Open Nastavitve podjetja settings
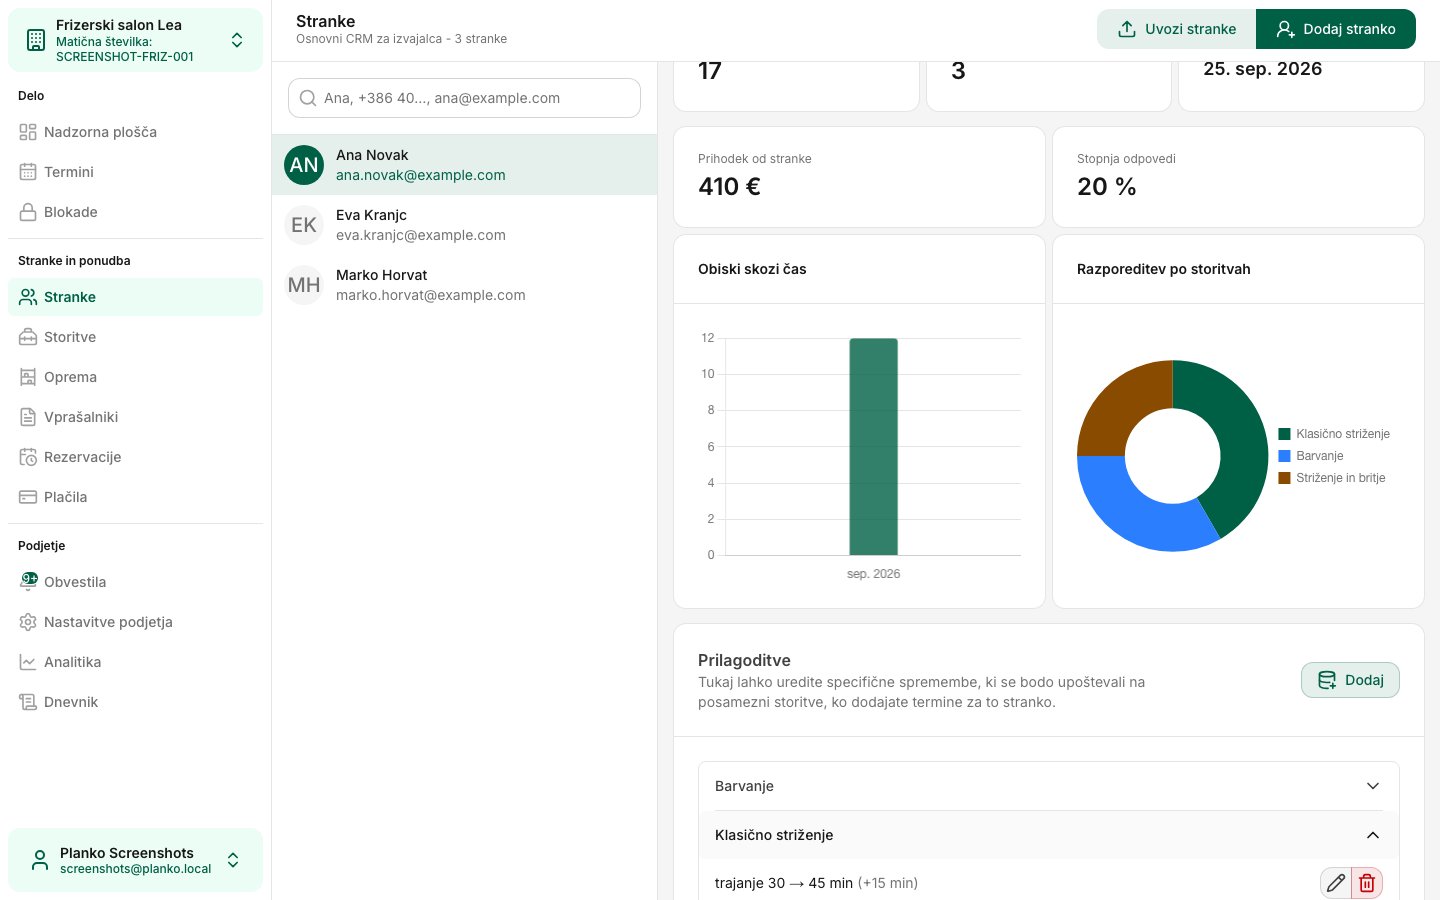This screenshot has height=900, width=1440. (x=135, y=622)
